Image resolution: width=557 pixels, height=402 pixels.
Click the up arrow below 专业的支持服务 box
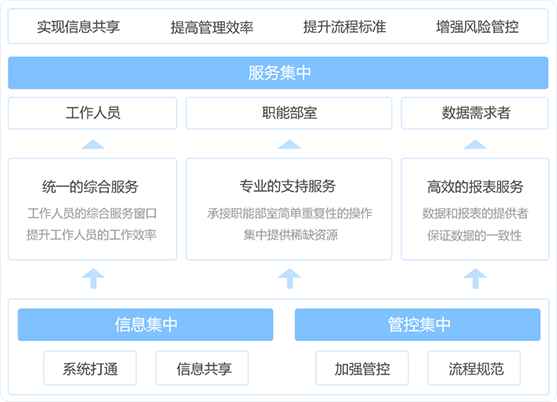pos(289,278)
